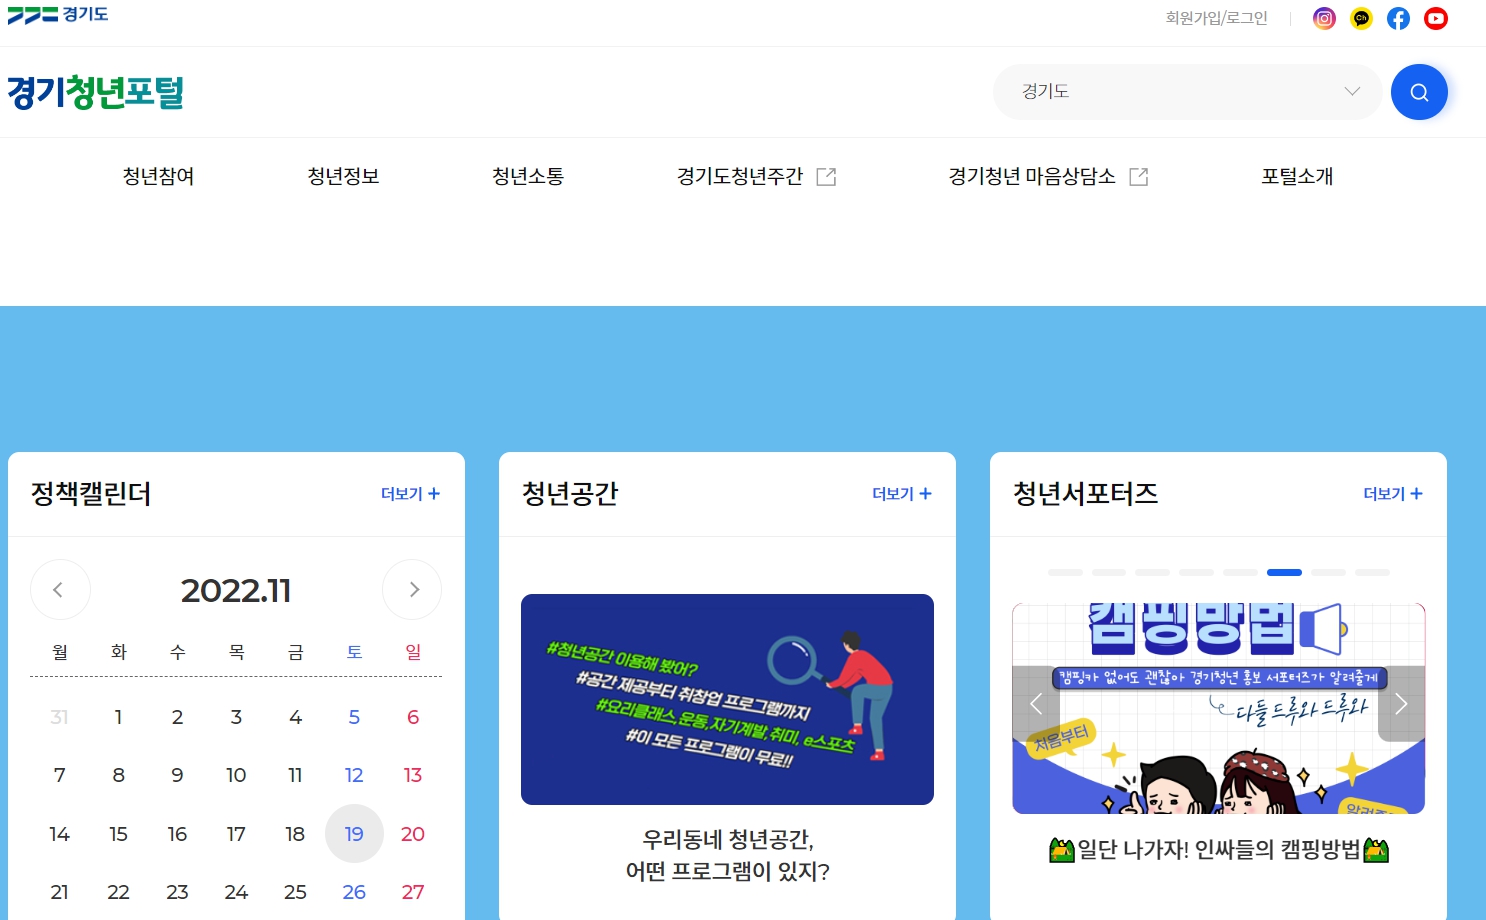Go to next month in 정책캘린더
This screenshot has height=920, width=1486.
(412, 590)
